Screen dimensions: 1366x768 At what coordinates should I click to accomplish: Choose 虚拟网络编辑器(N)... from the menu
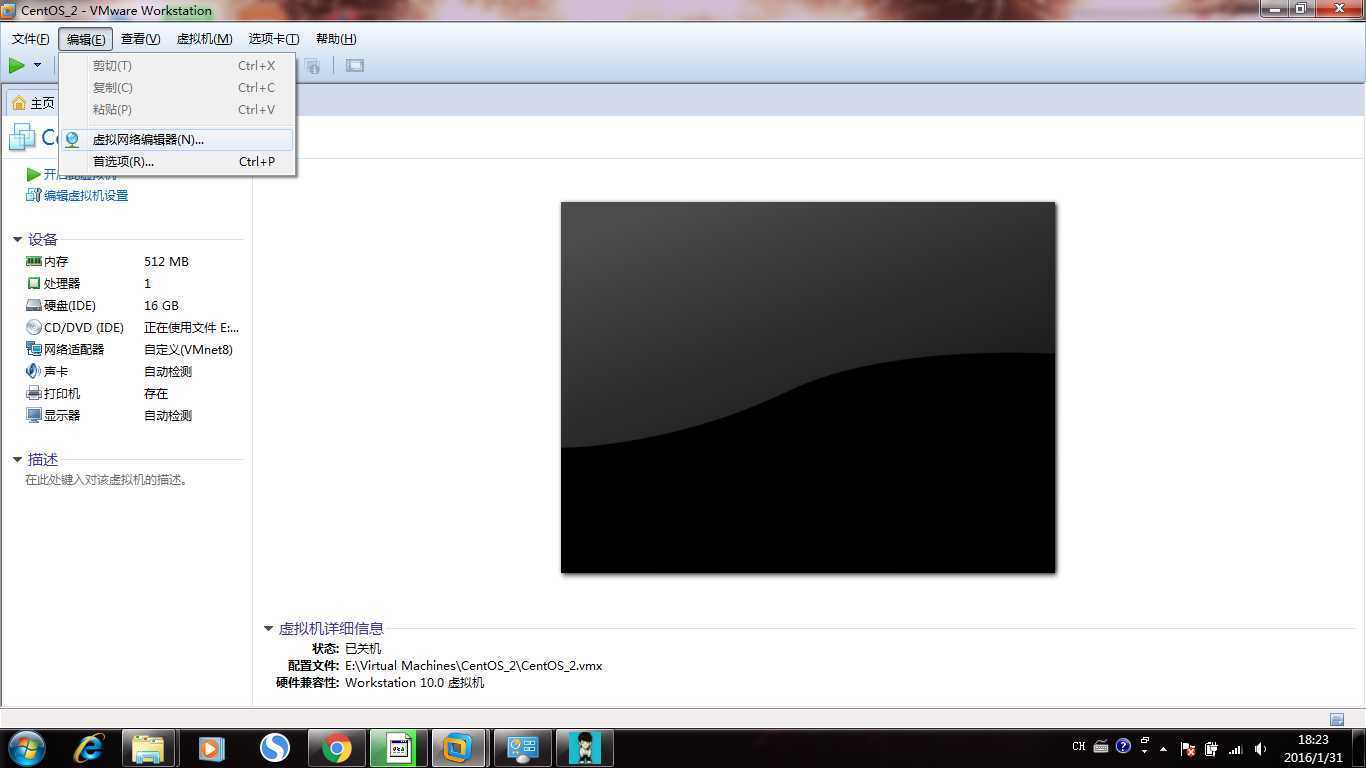(177, 139)
